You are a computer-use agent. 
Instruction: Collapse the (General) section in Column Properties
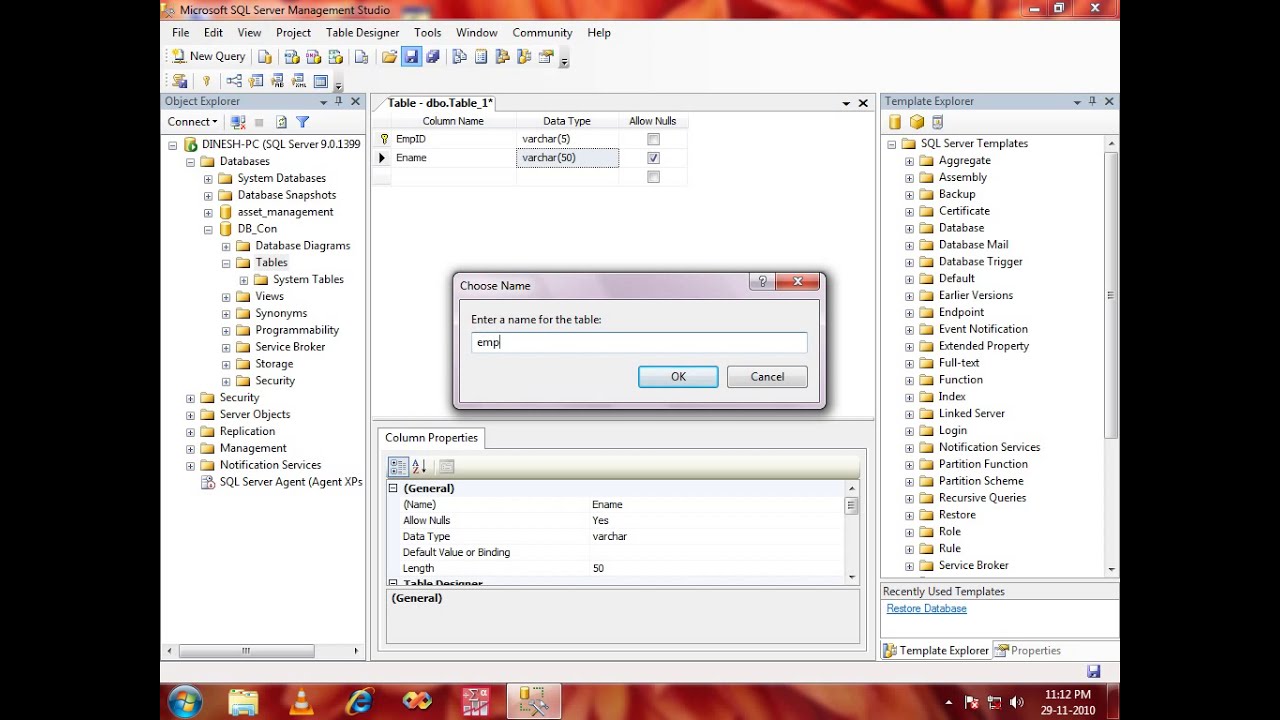point(393,488)
